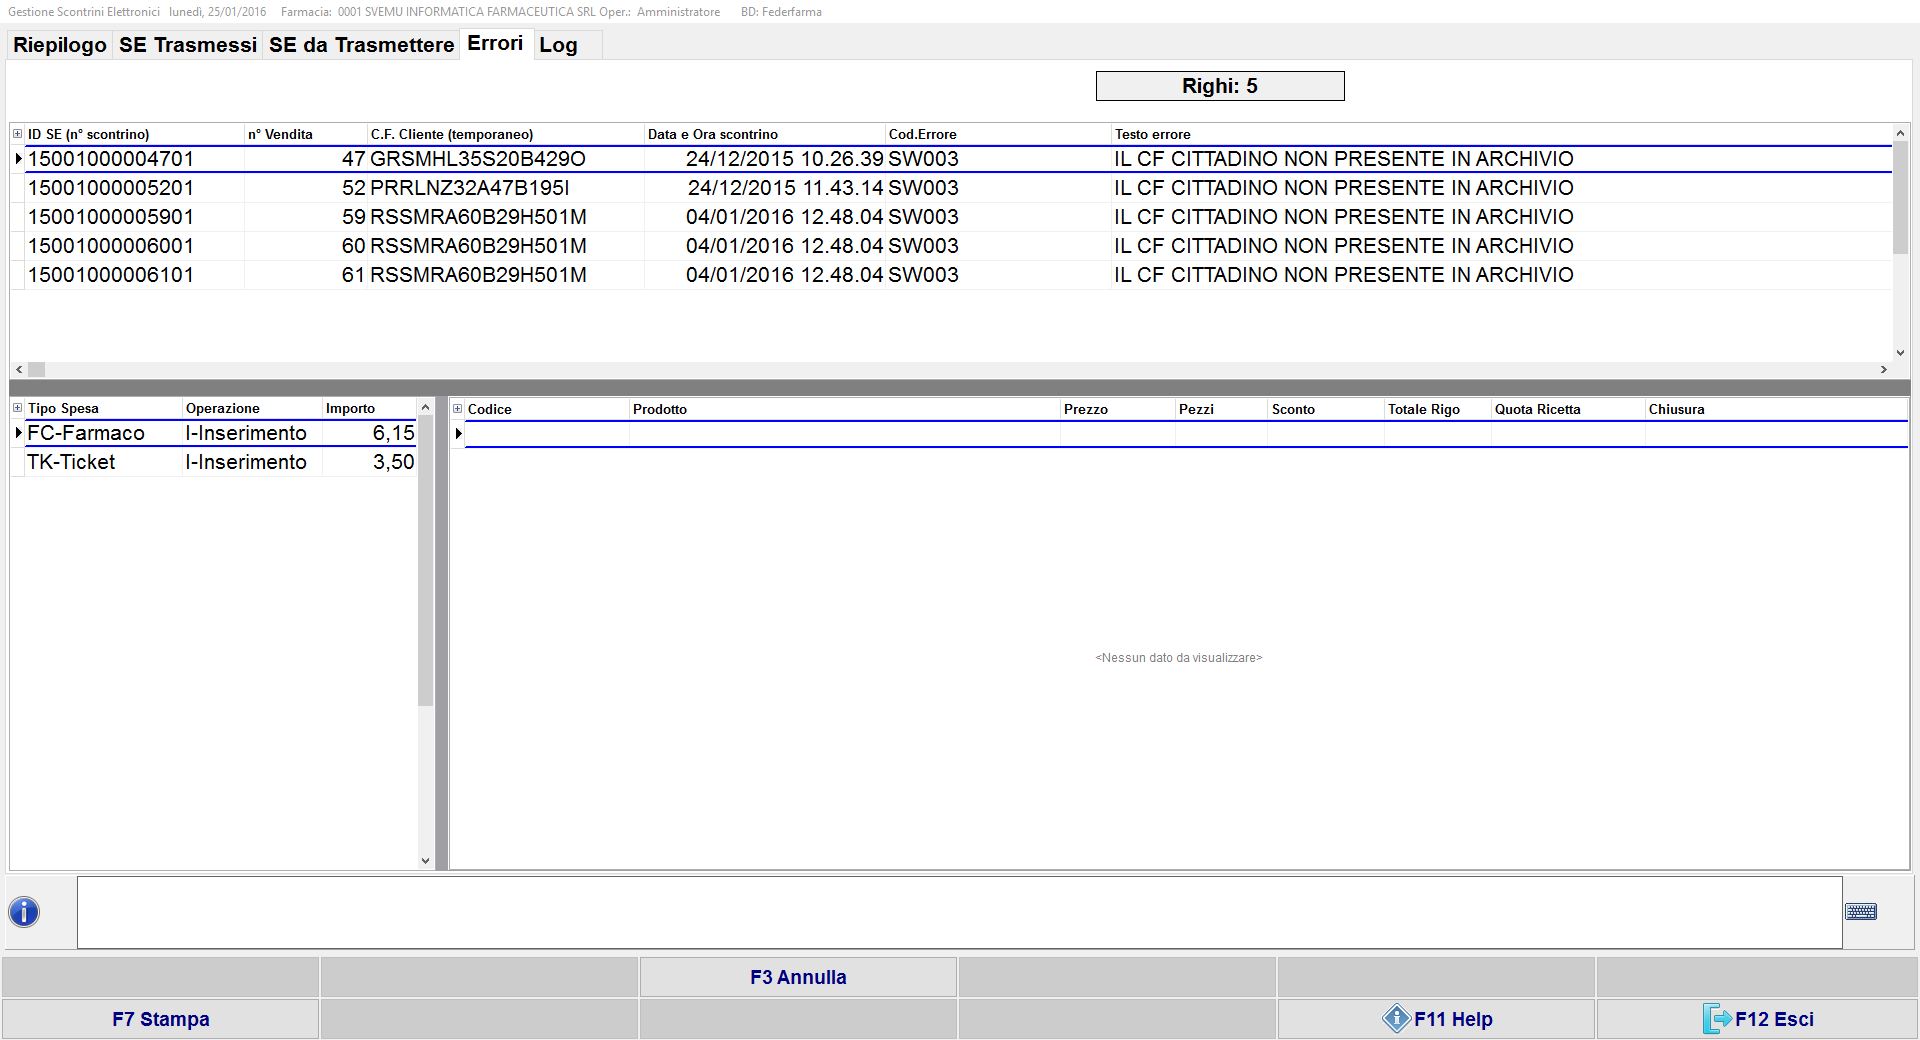Click the F12 Esci exit icon

point(1716,1019)
